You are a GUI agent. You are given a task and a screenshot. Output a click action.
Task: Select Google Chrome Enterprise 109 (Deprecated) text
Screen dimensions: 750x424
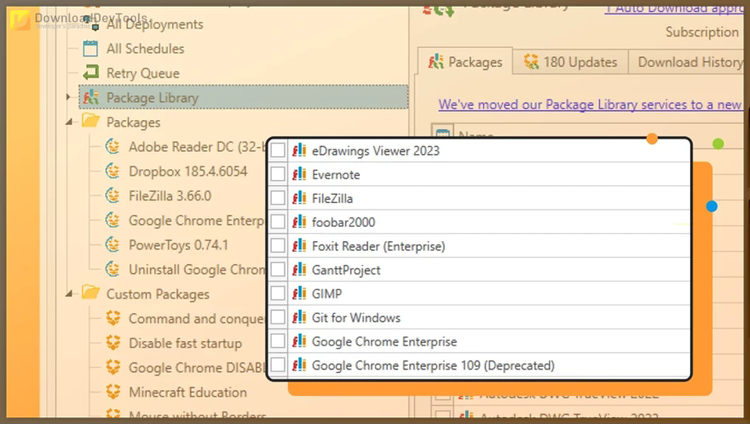433,366
